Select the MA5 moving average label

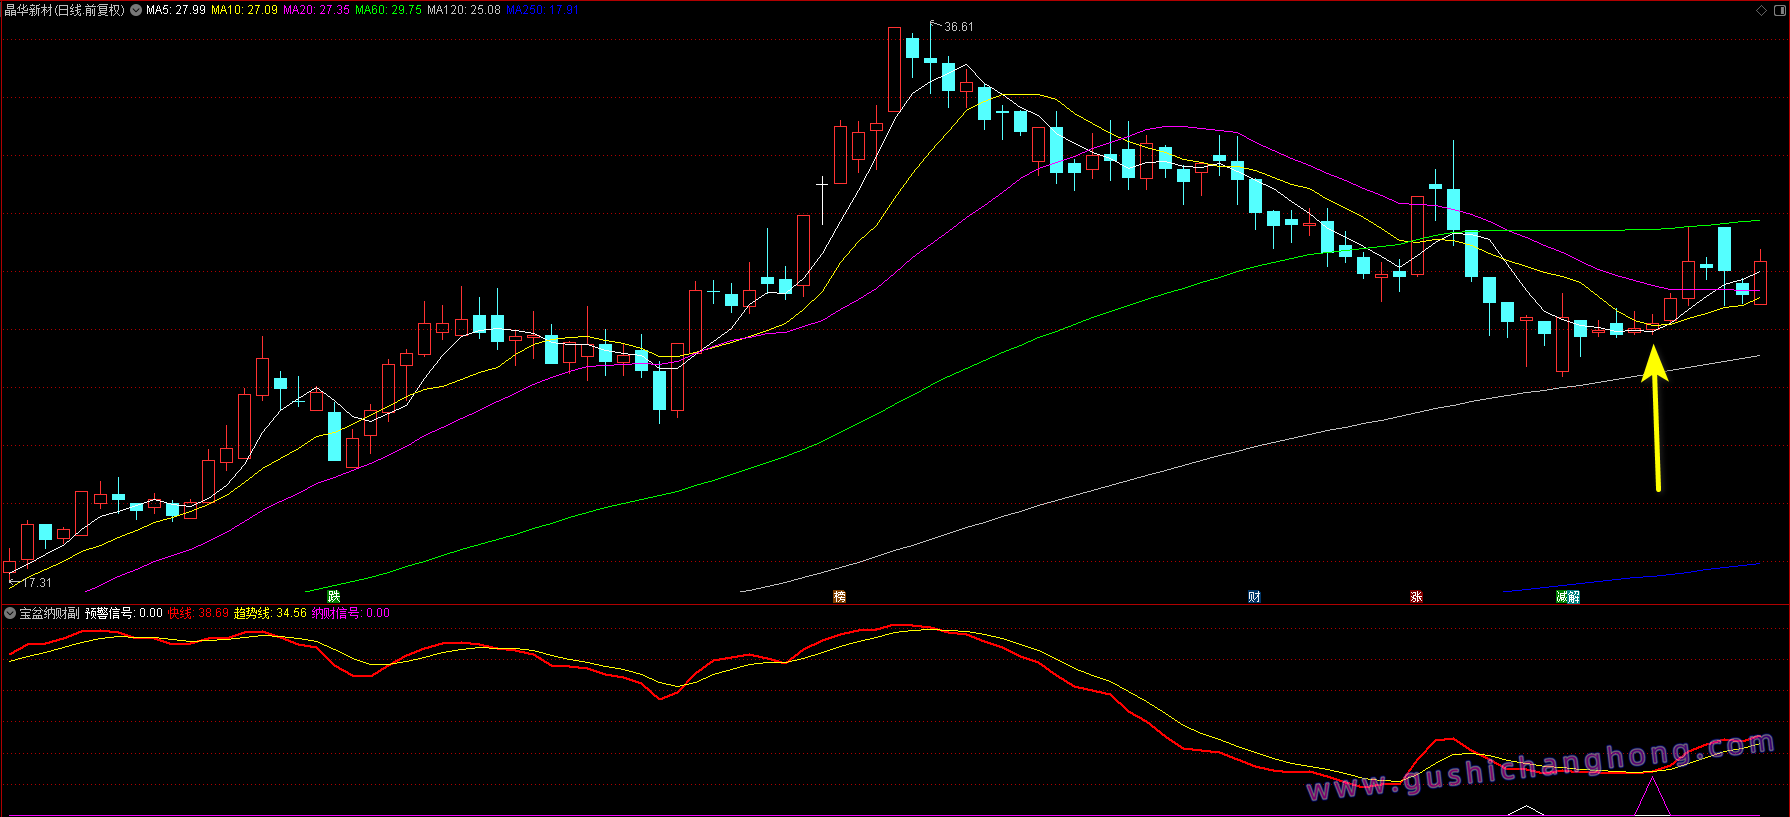coord(176,10)
